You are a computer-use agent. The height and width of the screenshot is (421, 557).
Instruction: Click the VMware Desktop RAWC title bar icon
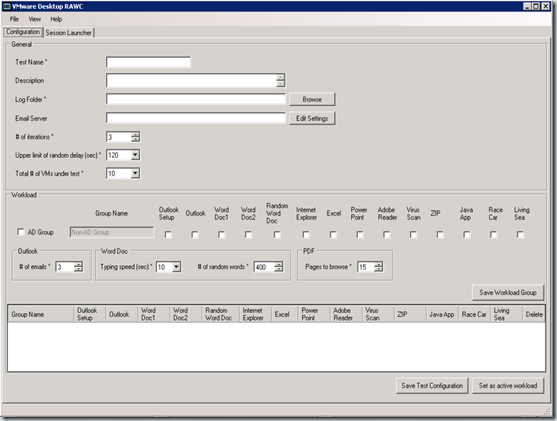(6, 6)
